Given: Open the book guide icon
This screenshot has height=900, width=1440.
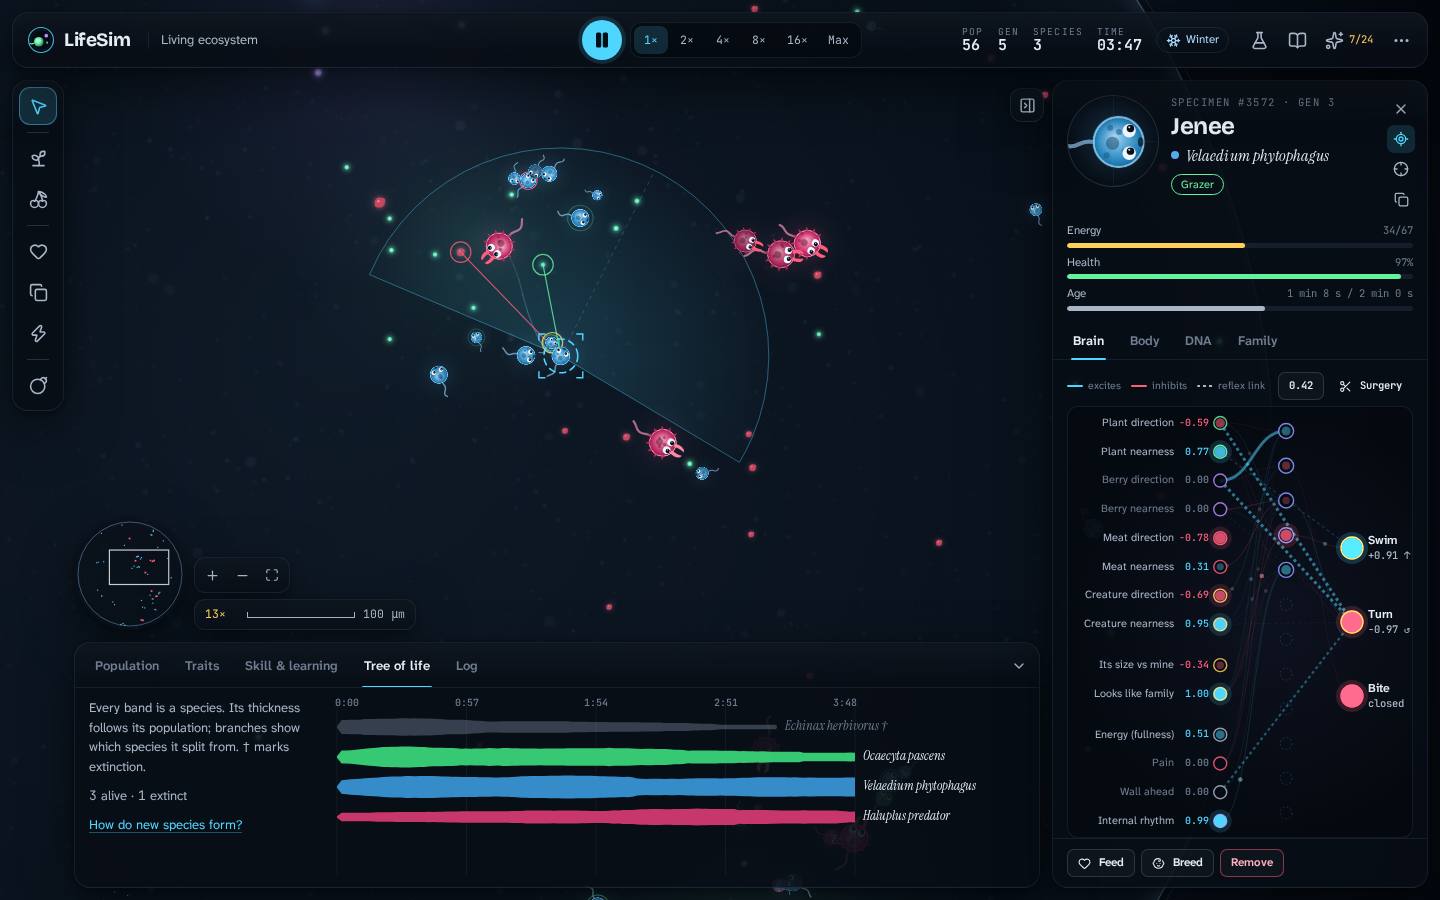Looking at the screenshot, I should point(1297,40).
